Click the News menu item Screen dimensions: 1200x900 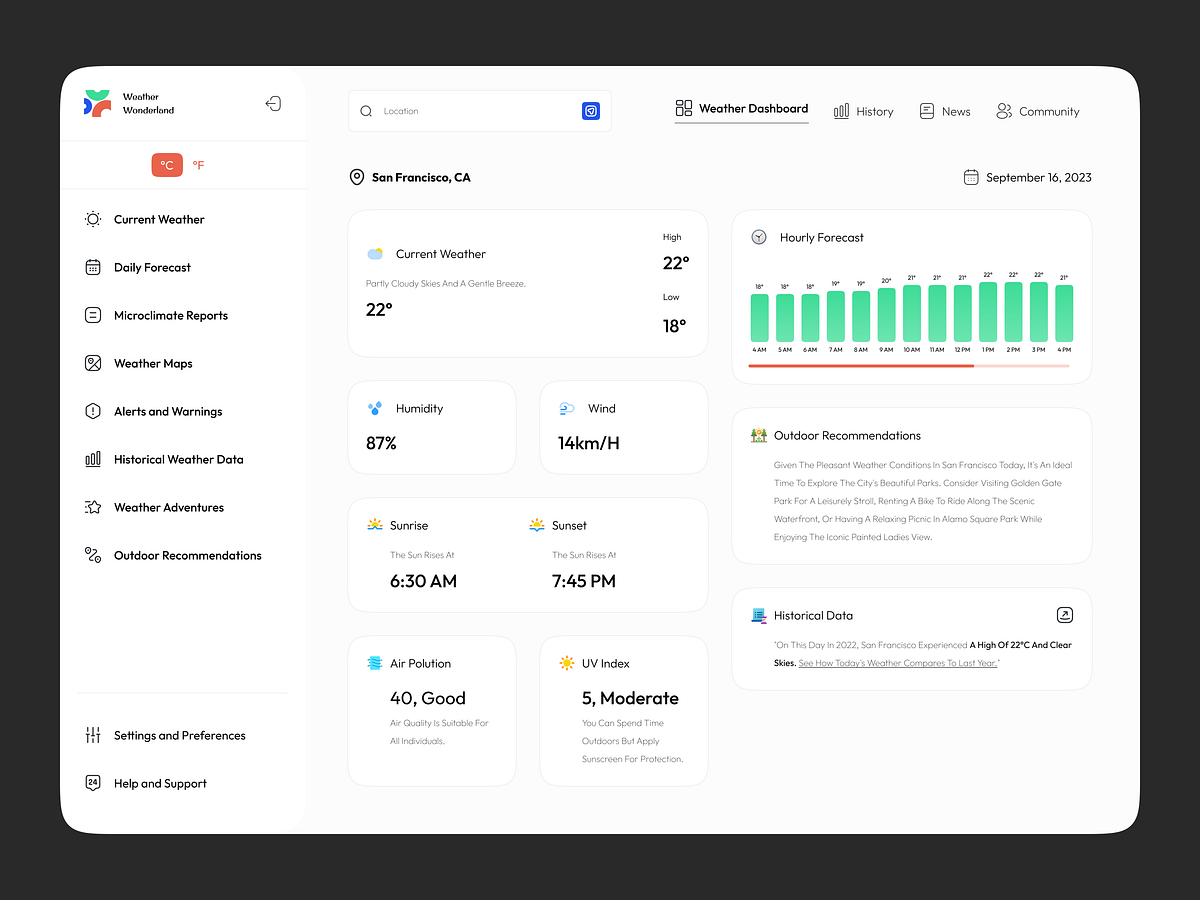click(944, 111)
